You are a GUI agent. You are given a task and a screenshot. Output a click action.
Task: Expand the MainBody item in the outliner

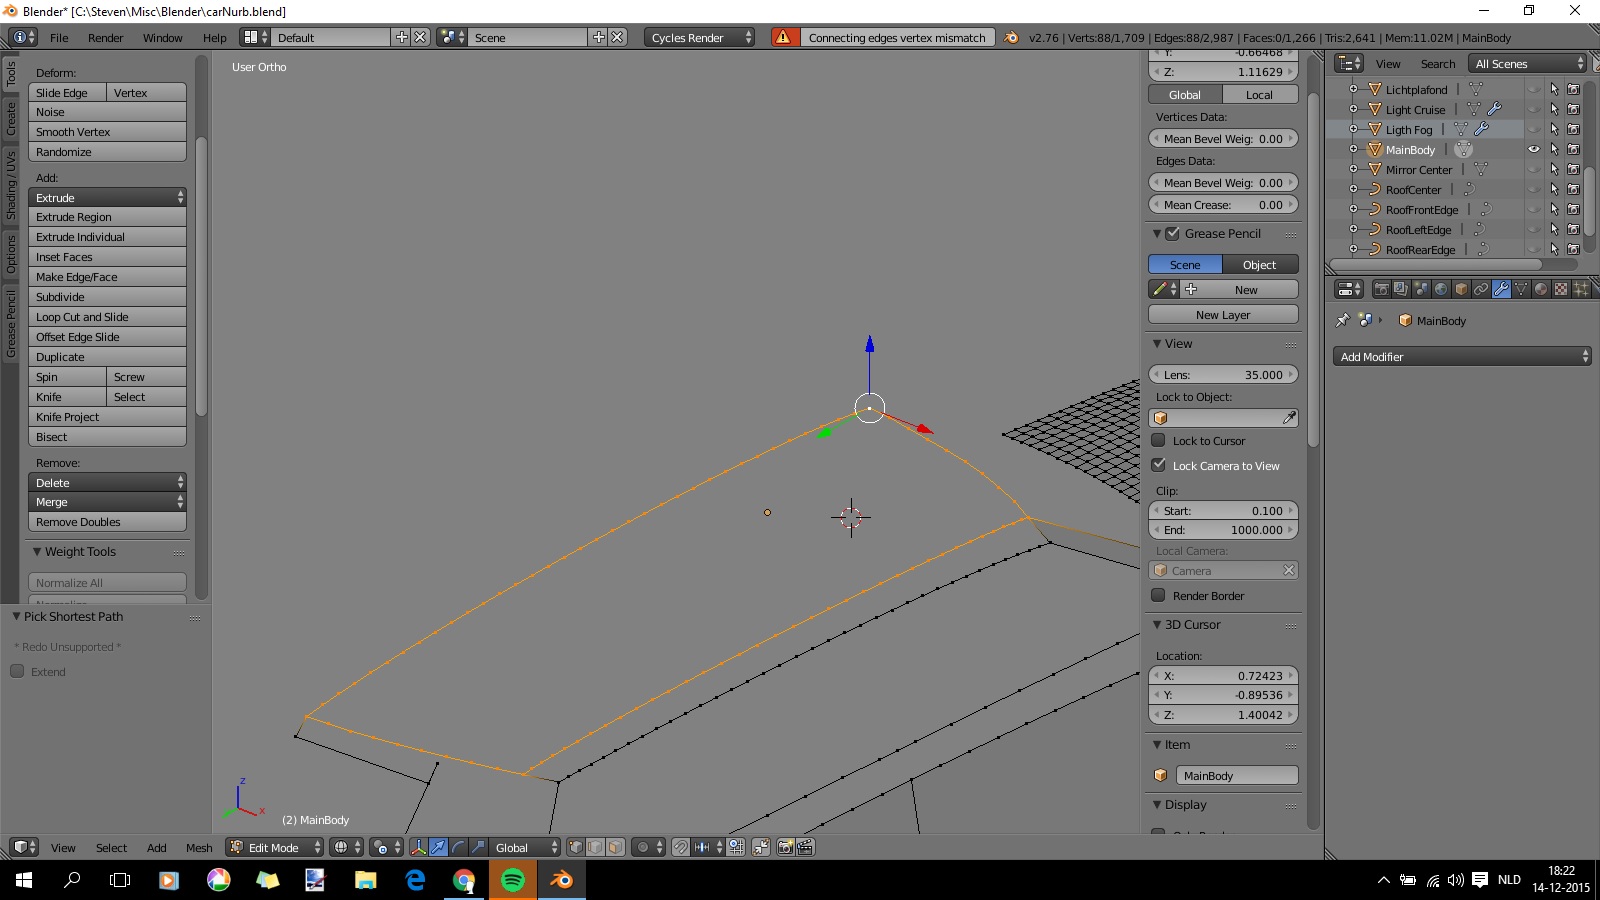tap(1354, 149)
